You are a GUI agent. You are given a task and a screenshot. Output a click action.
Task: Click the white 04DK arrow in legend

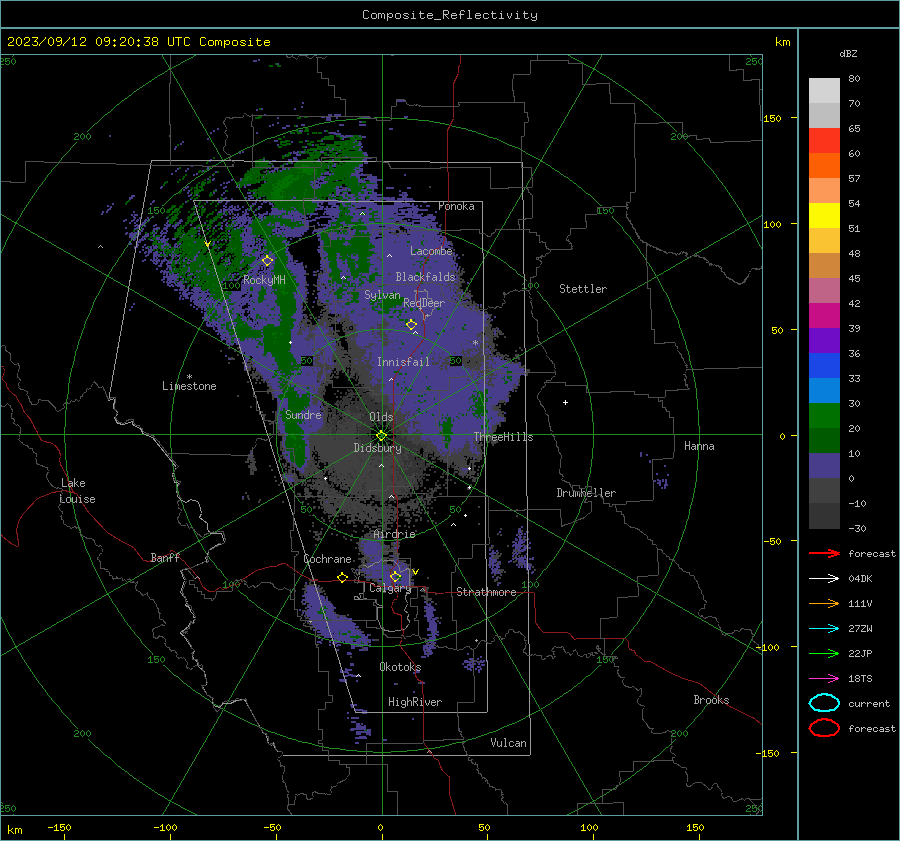point(824,578)
